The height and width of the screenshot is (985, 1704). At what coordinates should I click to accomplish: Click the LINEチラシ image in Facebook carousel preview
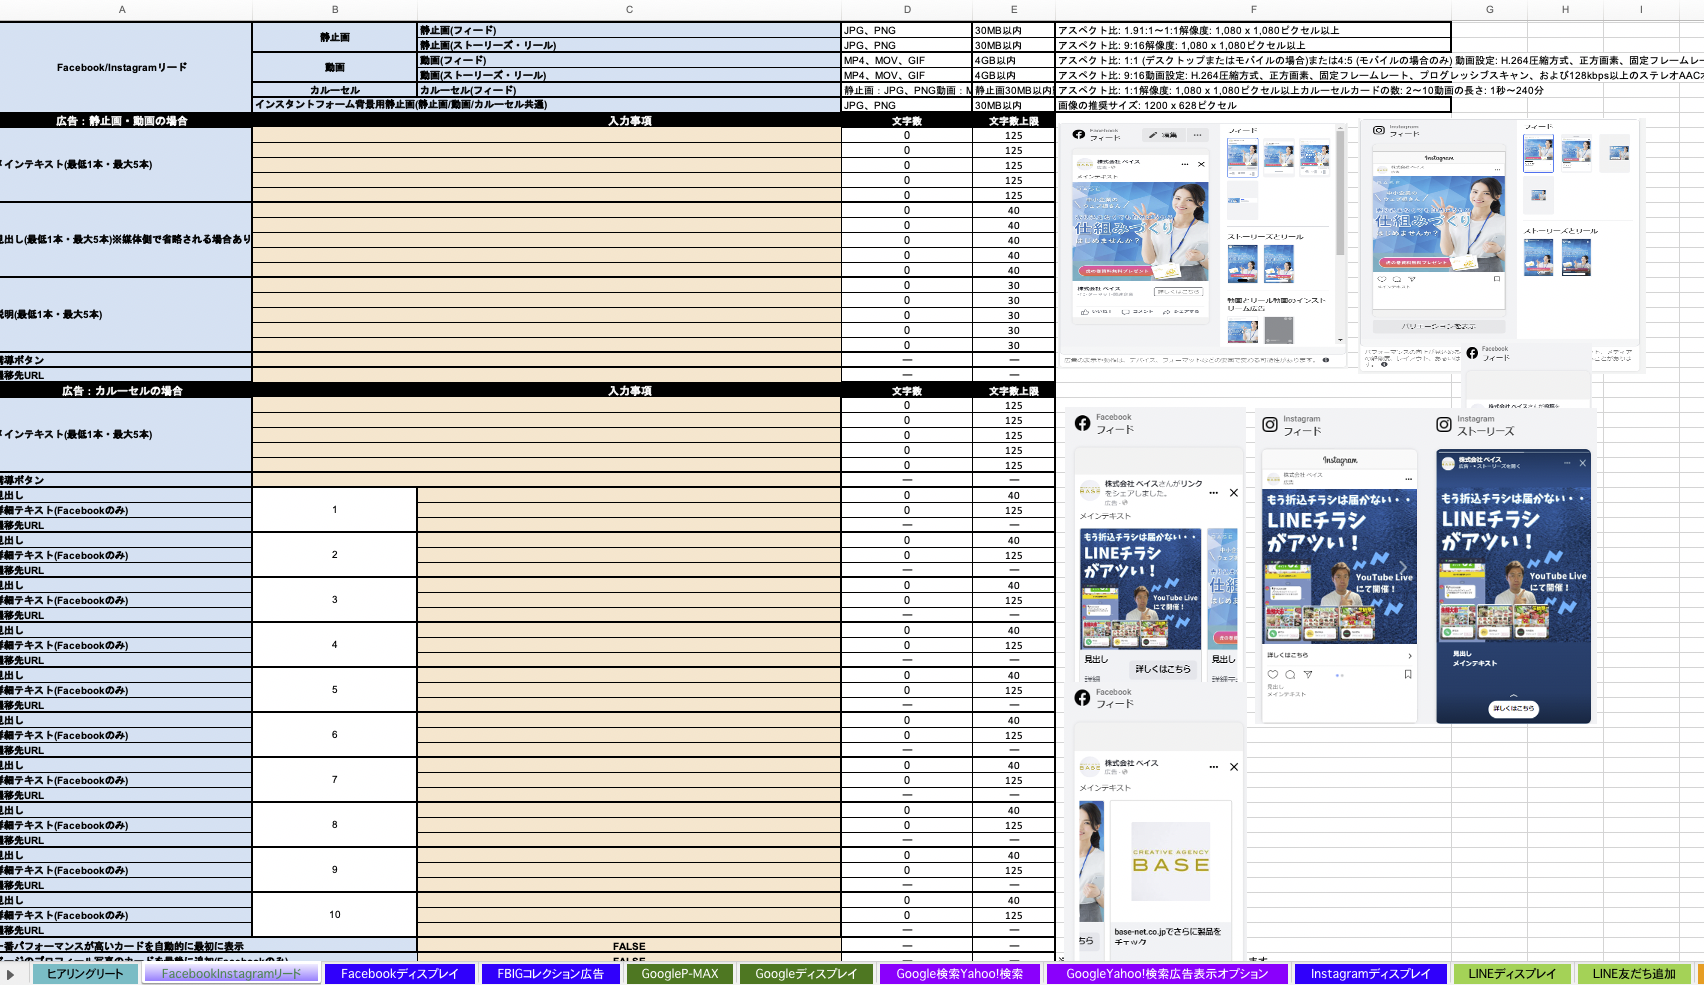click(1140, 589)
